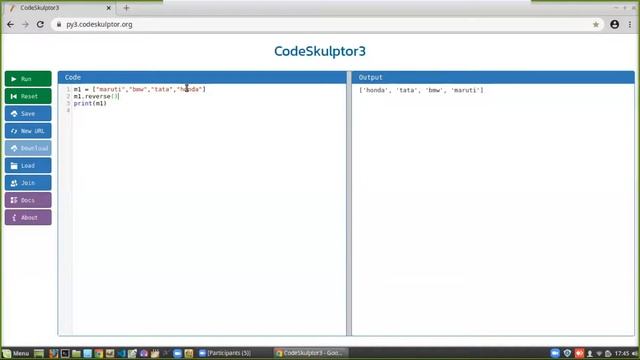
Task: Click the shield tray icon
Action: 567,353
